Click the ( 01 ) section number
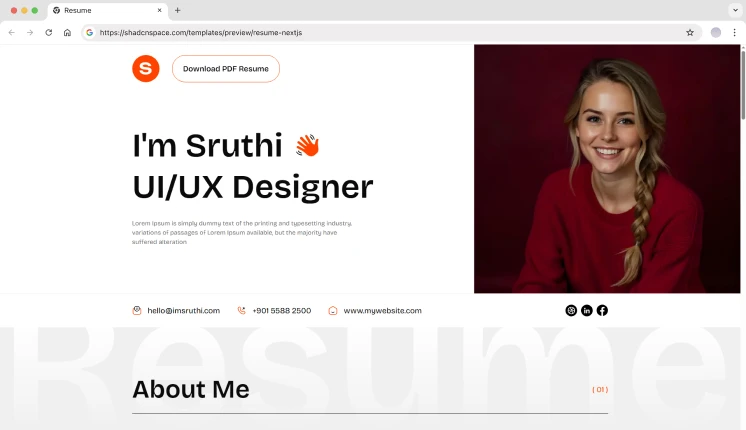Image resolution: width=746 pixels, height=430 pixels. [600, 390]
